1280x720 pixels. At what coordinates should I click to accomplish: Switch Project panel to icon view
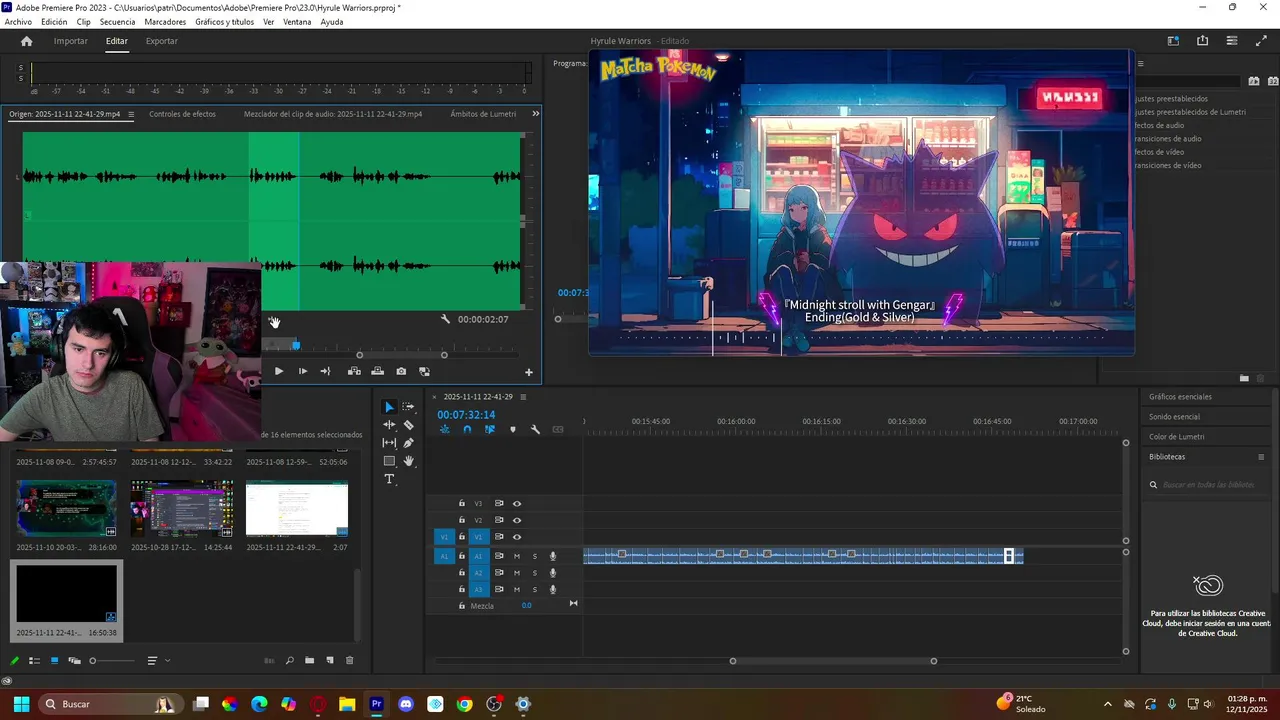(x=54, y=661)
